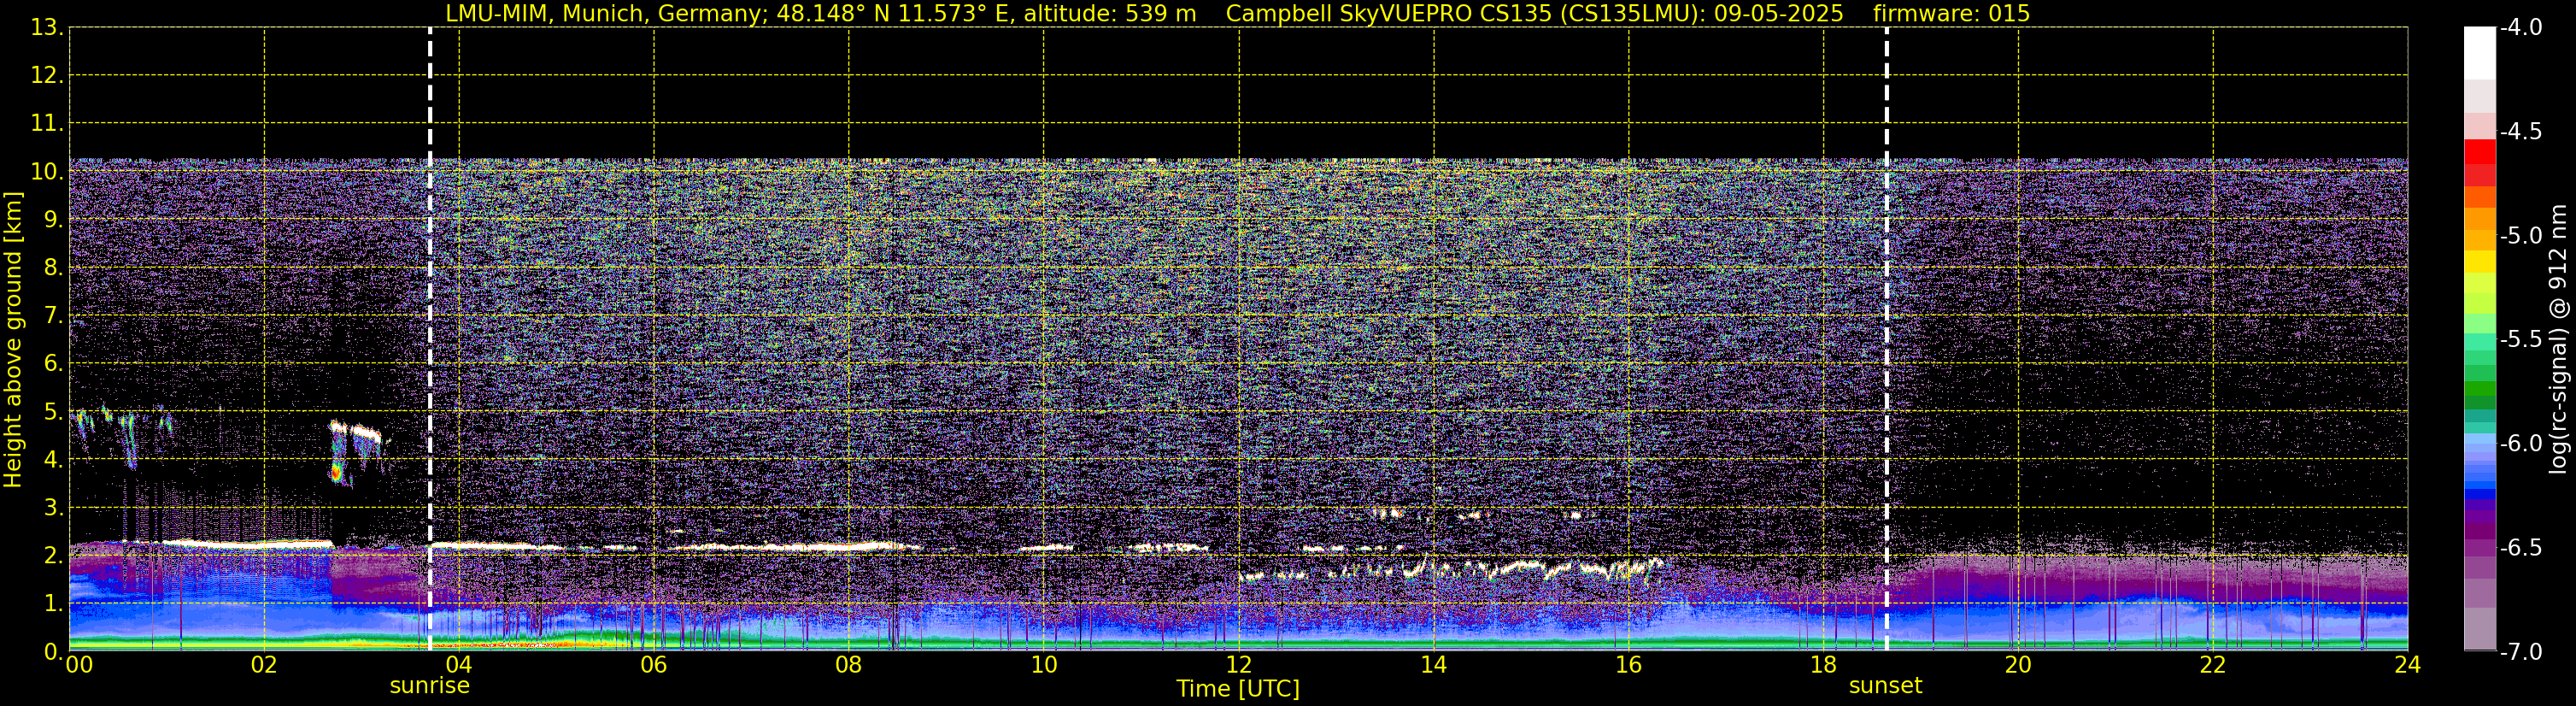Viewport: 2576px width, 706px height.
Task: Click the y-axis tick label '5.'
Action: coord(53,412)
